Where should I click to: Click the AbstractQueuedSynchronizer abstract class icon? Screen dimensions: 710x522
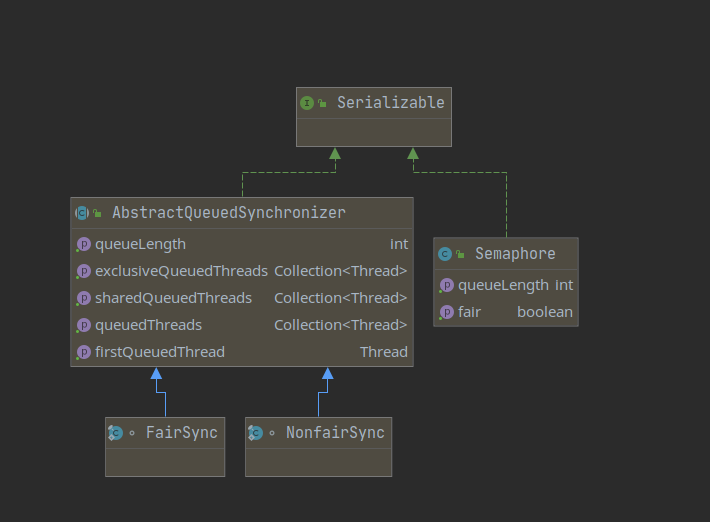point(82,213)
